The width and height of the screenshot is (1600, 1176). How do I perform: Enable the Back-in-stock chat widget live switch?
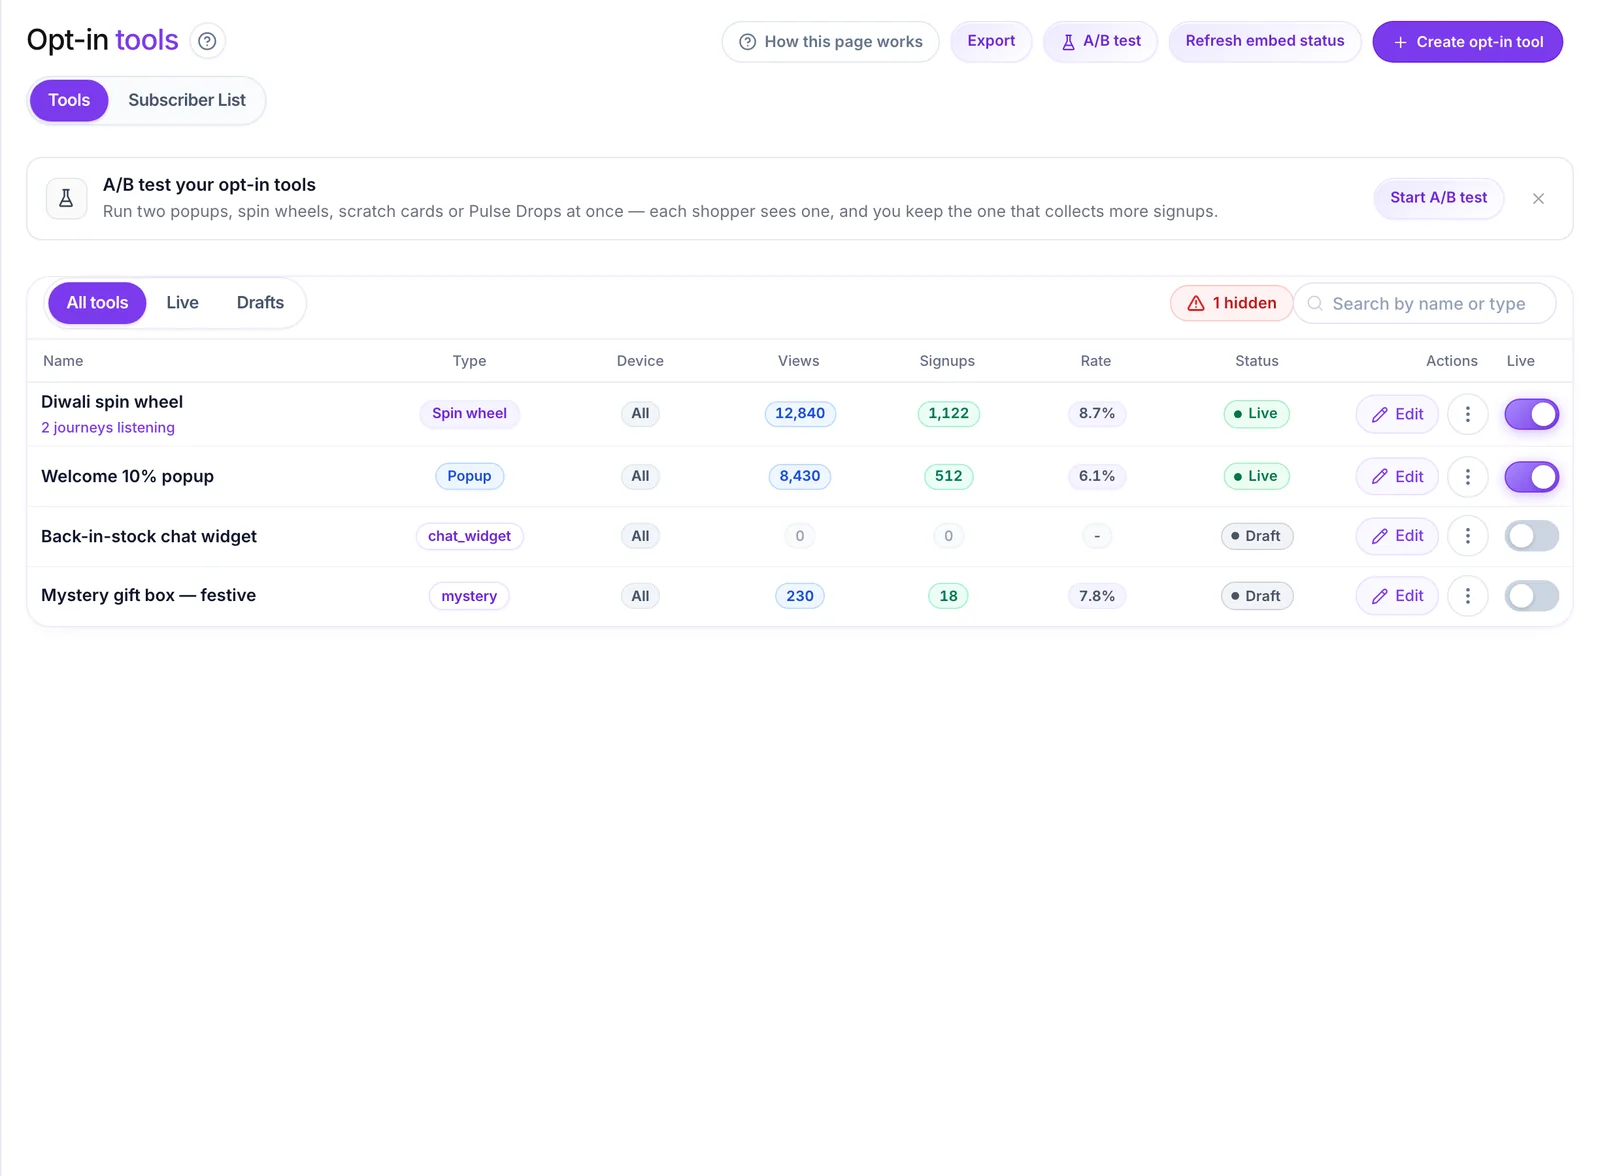(x=1531, y=536)
